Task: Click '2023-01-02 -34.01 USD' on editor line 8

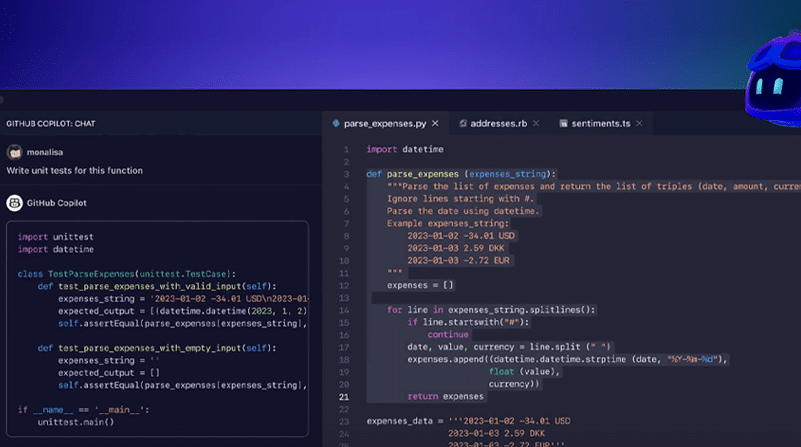Action: coord(461,236)
